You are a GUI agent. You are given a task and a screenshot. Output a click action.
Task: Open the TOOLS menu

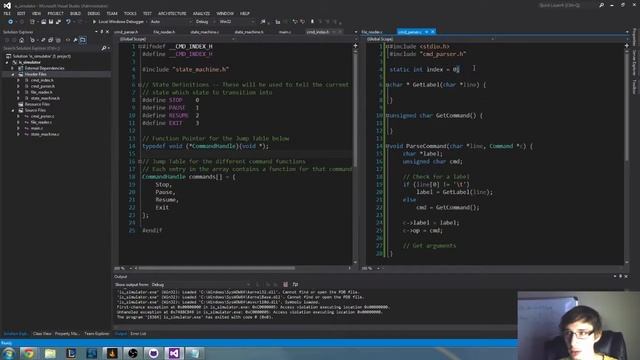click(130, 13)
